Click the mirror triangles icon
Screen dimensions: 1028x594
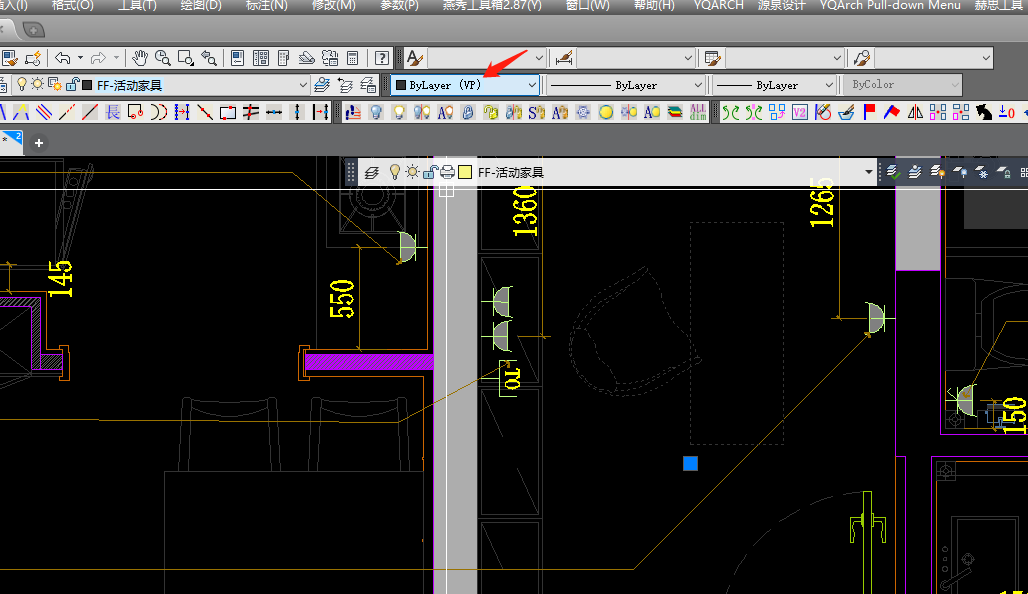coord(915,112)
